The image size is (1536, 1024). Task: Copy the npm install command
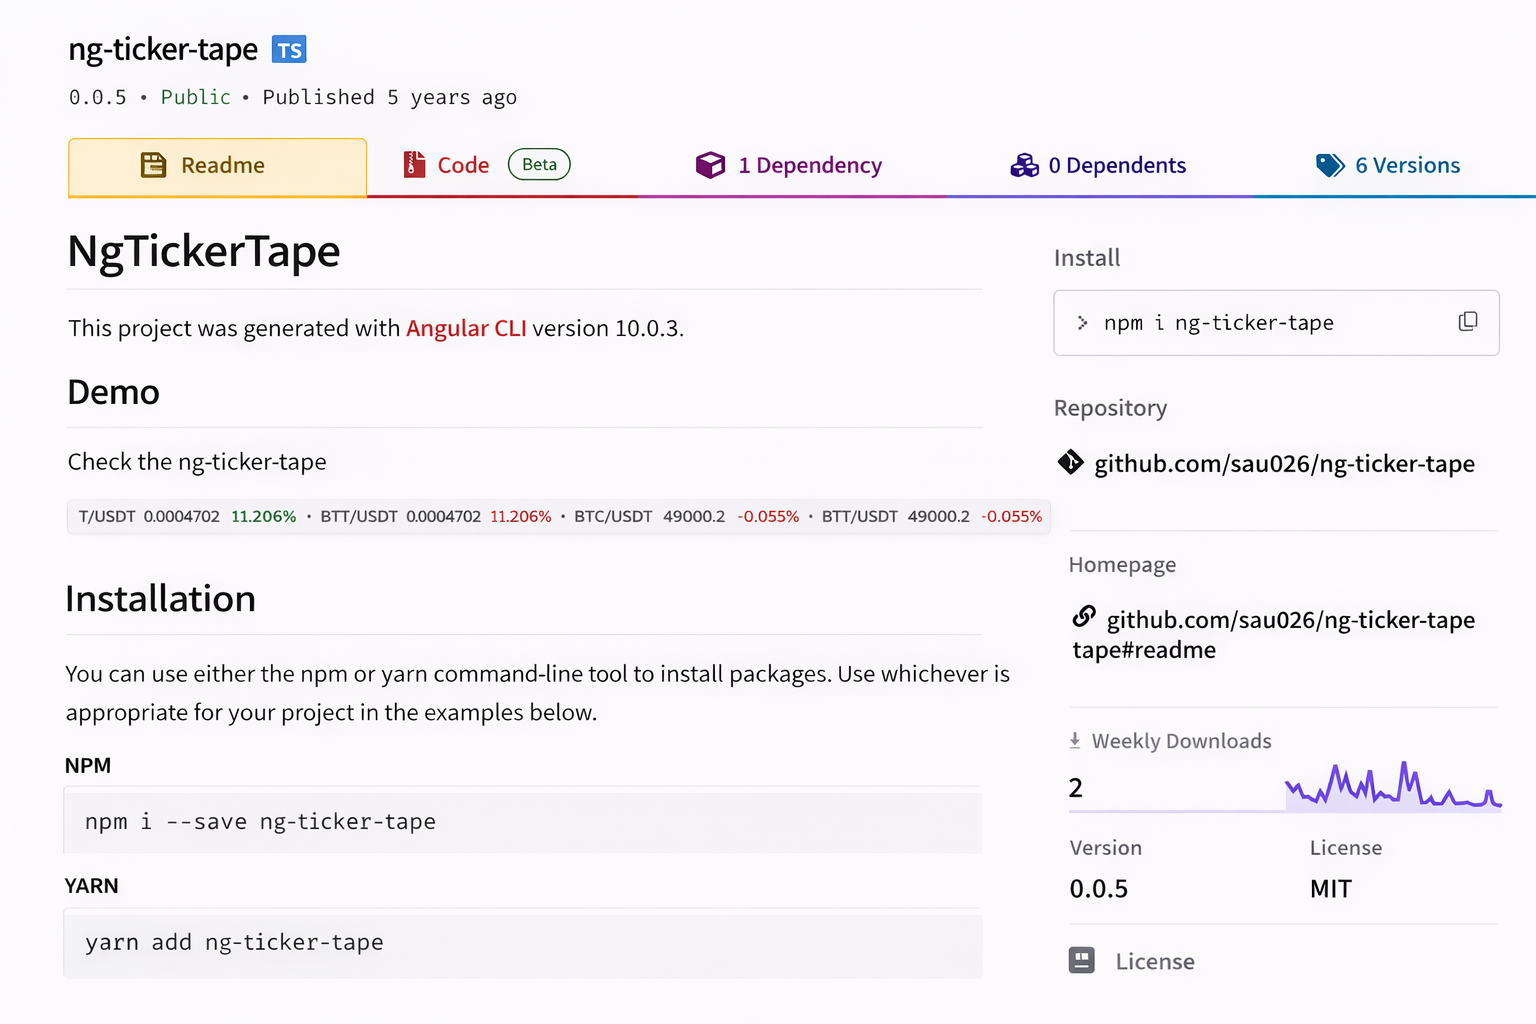tap(1467, 322)
